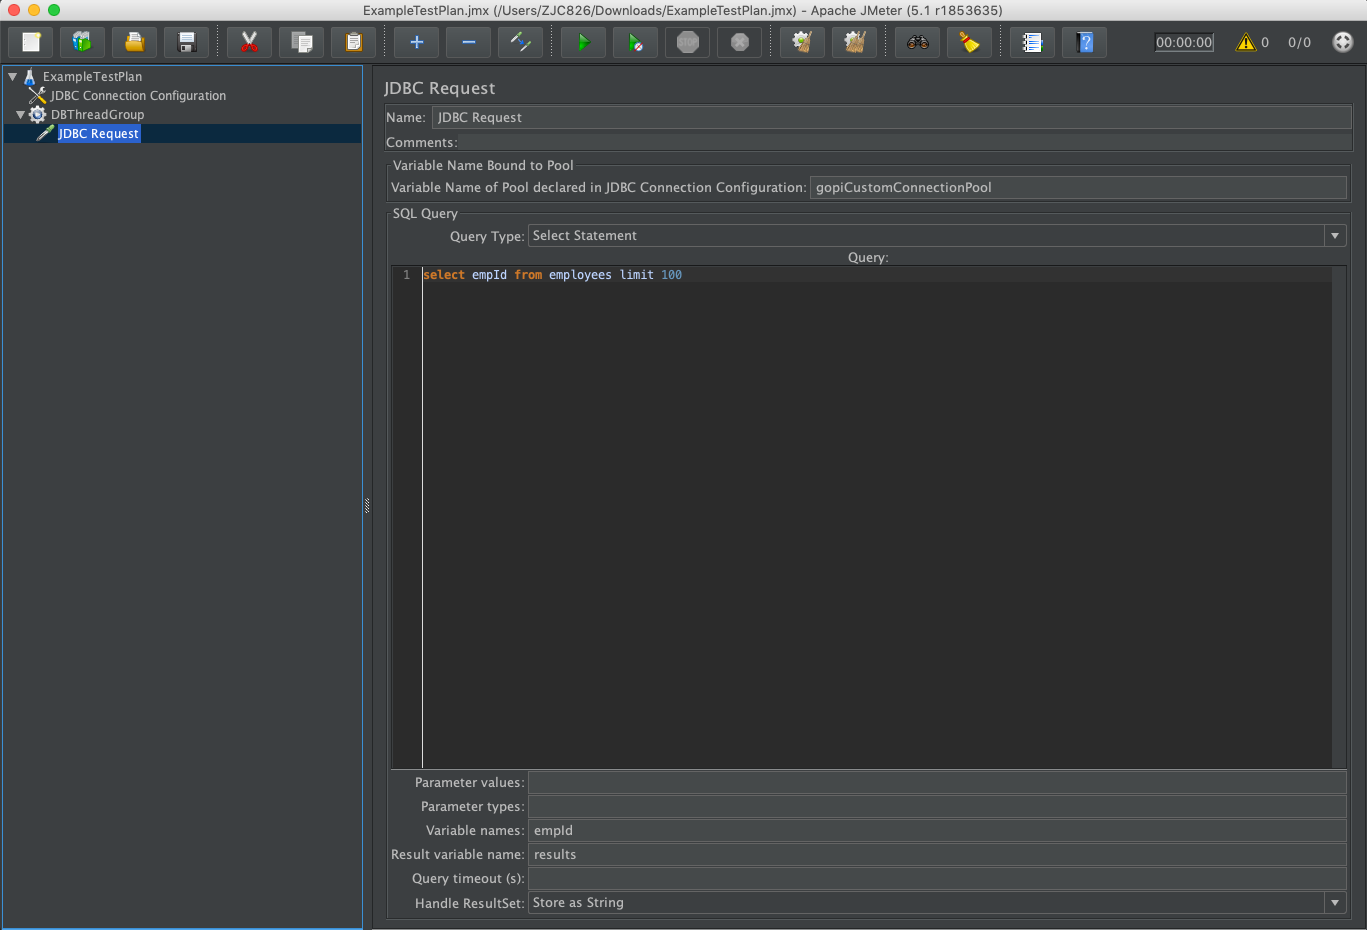This screenshot has height=930, width=1367.
Task: Click the Expand All plus toolbar button
Action: click(x=416, y=42)
